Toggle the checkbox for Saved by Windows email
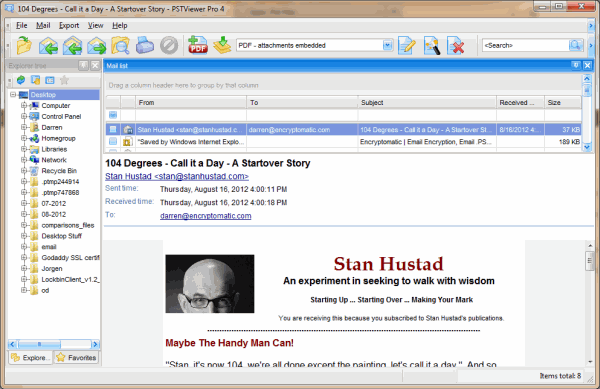 click(113, 142)
